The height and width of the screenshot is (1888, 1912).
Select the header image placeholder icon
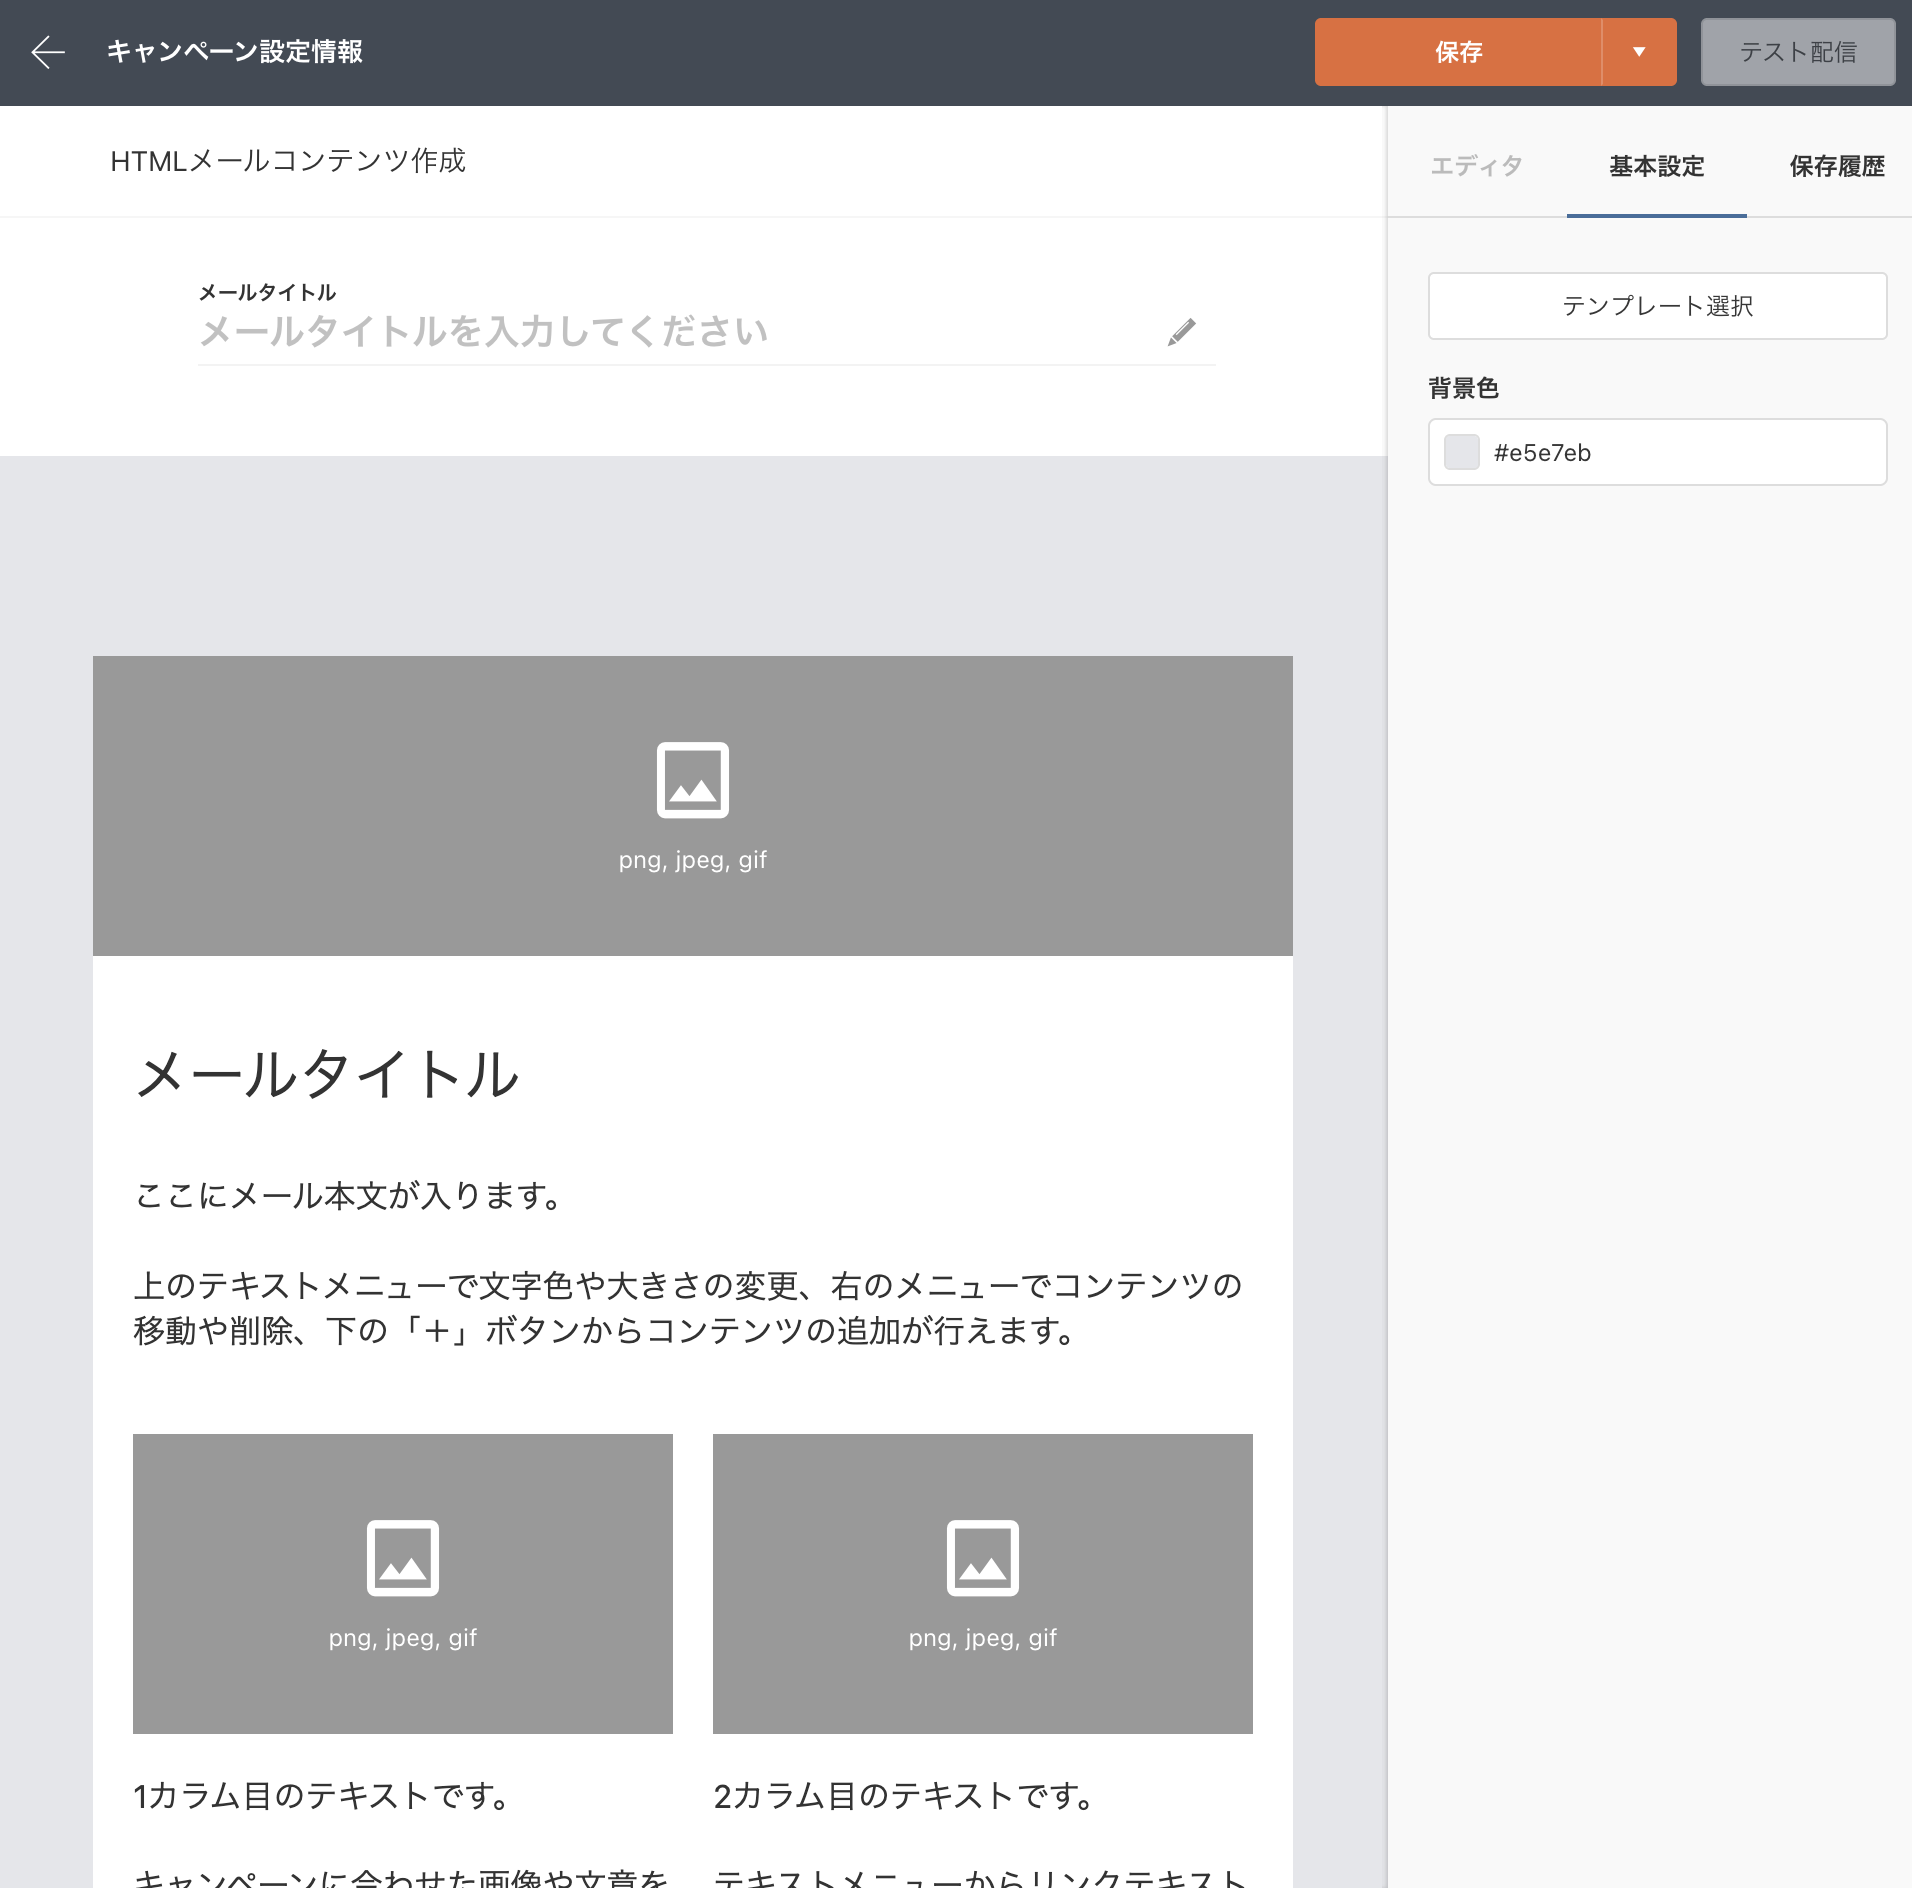click(693, 781)
